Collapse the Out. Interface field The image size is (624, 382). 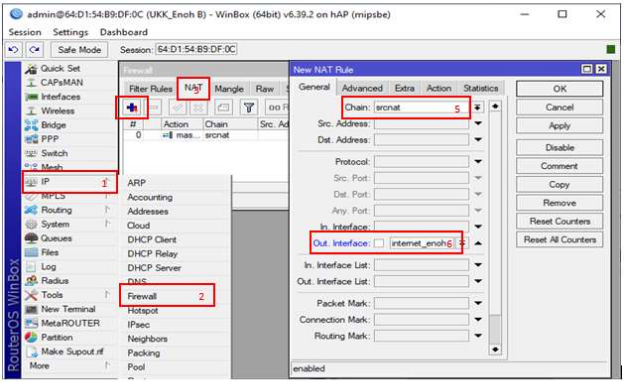click(478, 243)
